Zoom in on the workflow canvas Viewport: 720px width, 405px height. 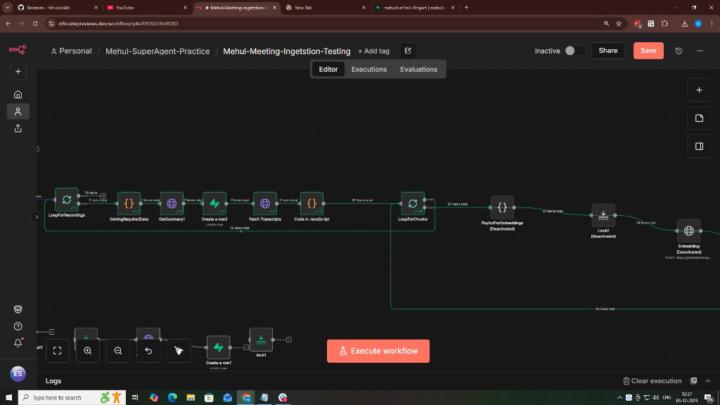click(88, 351)
